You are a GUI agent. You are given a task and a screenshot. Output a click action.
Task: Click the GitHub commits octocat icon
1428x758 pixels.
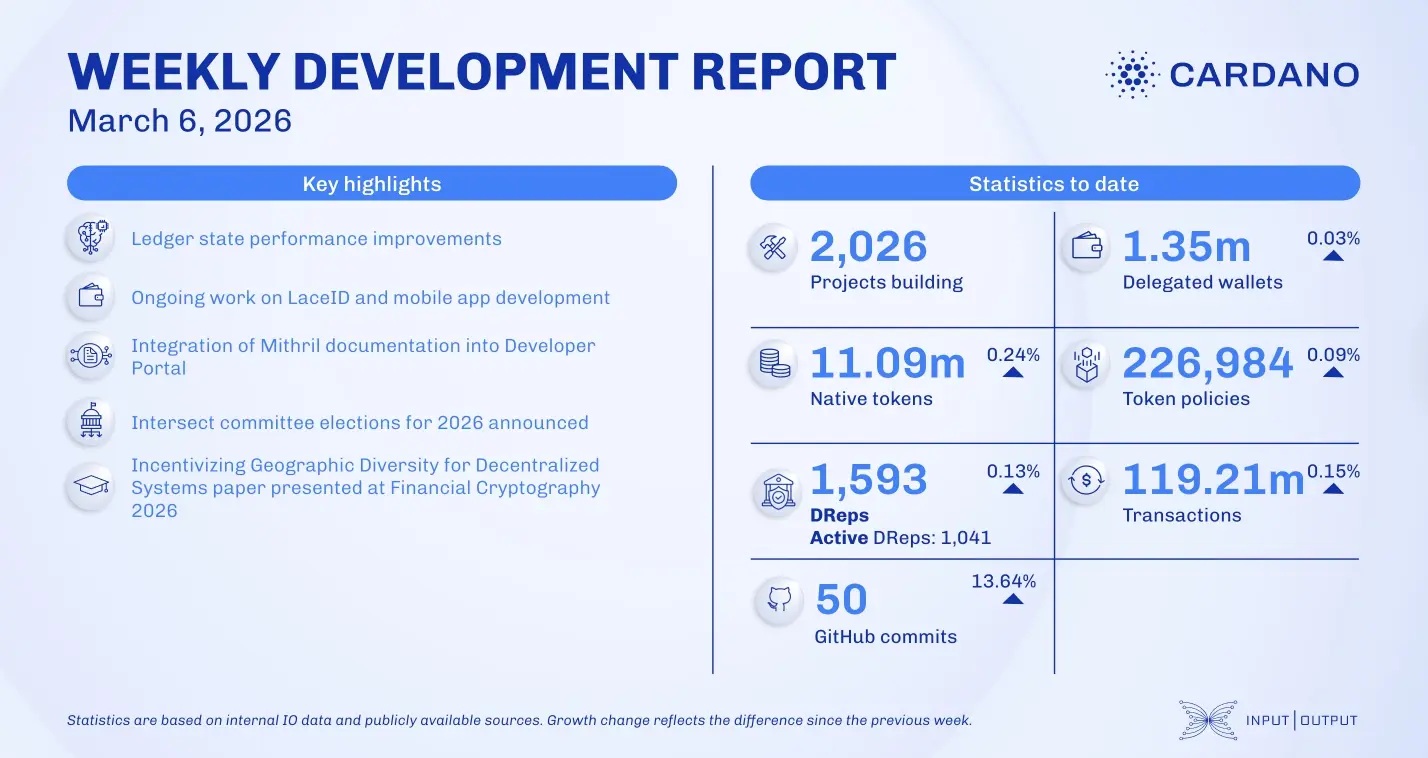pyautogui.click(x=778, y=598)
